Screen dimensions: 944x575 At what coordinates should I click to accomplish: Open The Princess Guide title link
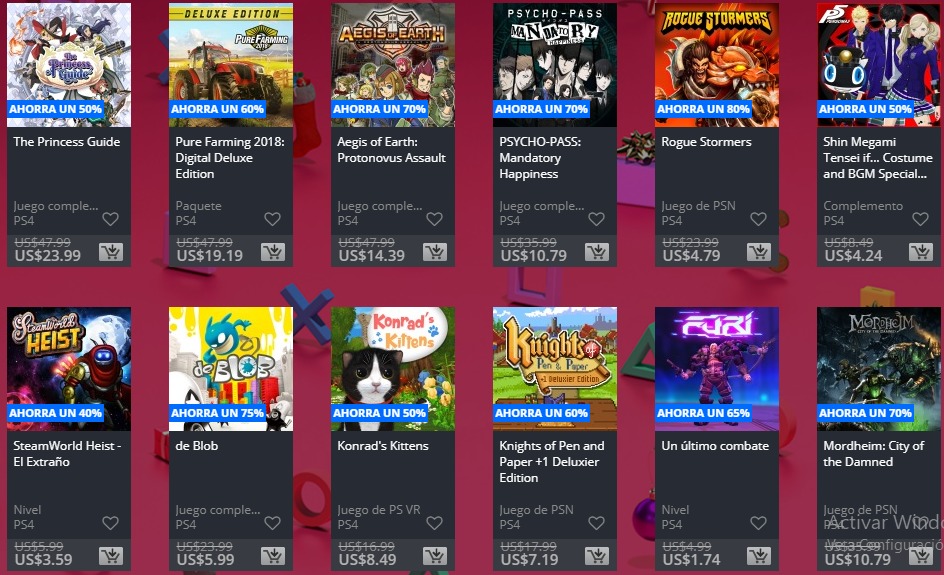click(67, 142)
